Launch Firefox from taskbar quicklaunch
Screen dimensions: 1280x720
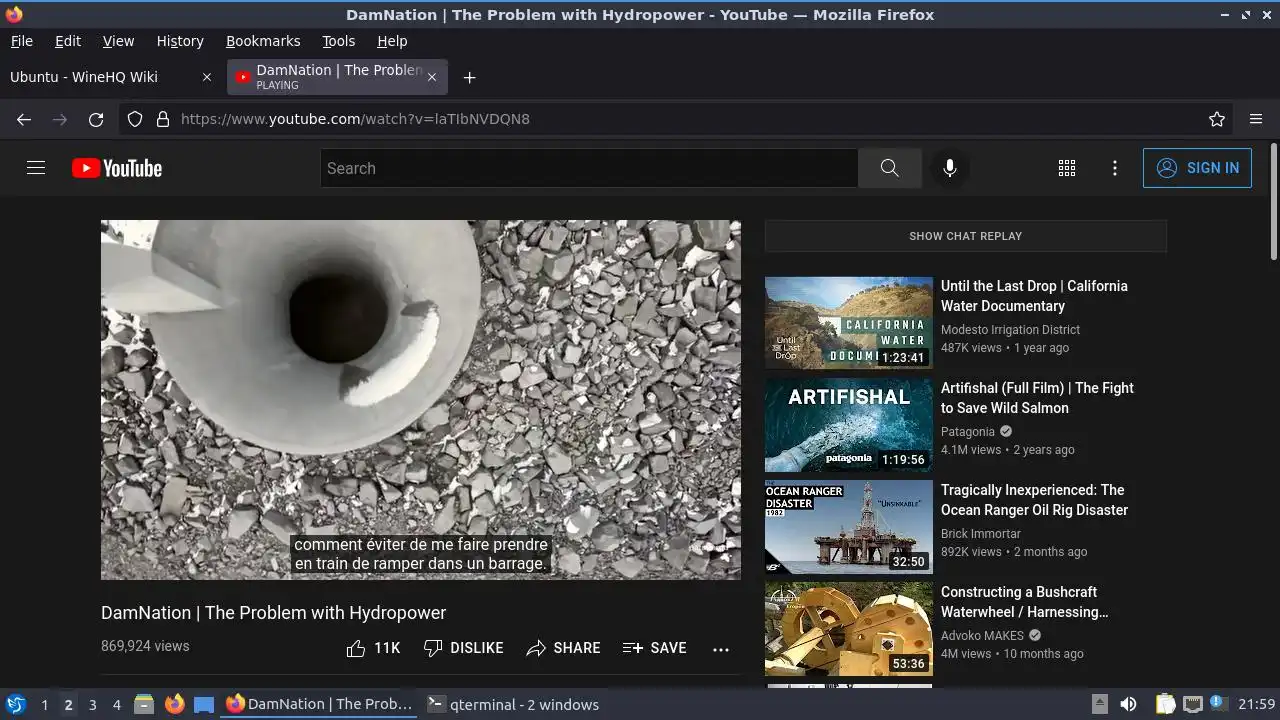coord(174,704)
